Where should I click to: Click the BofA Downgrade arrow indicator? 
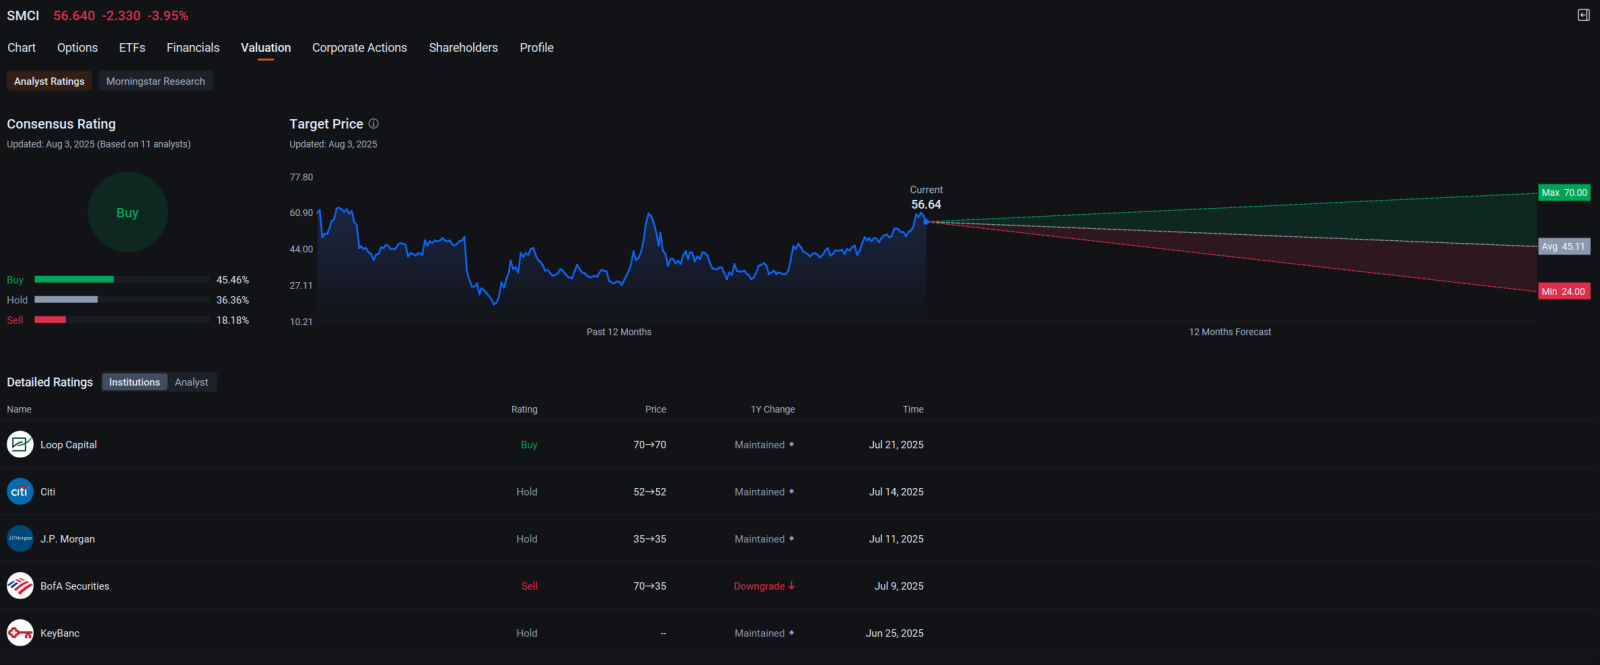[x=791, y=586]
